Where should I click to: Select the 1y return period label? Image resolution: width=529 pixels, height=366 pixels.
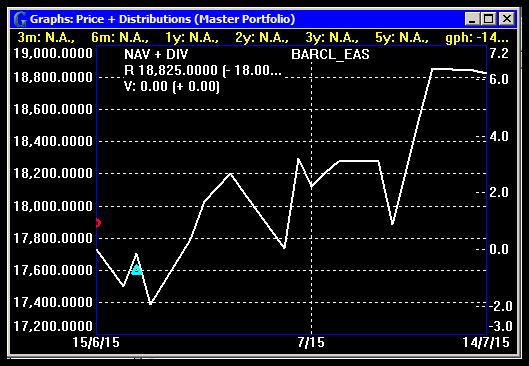[x=192, y=37]
